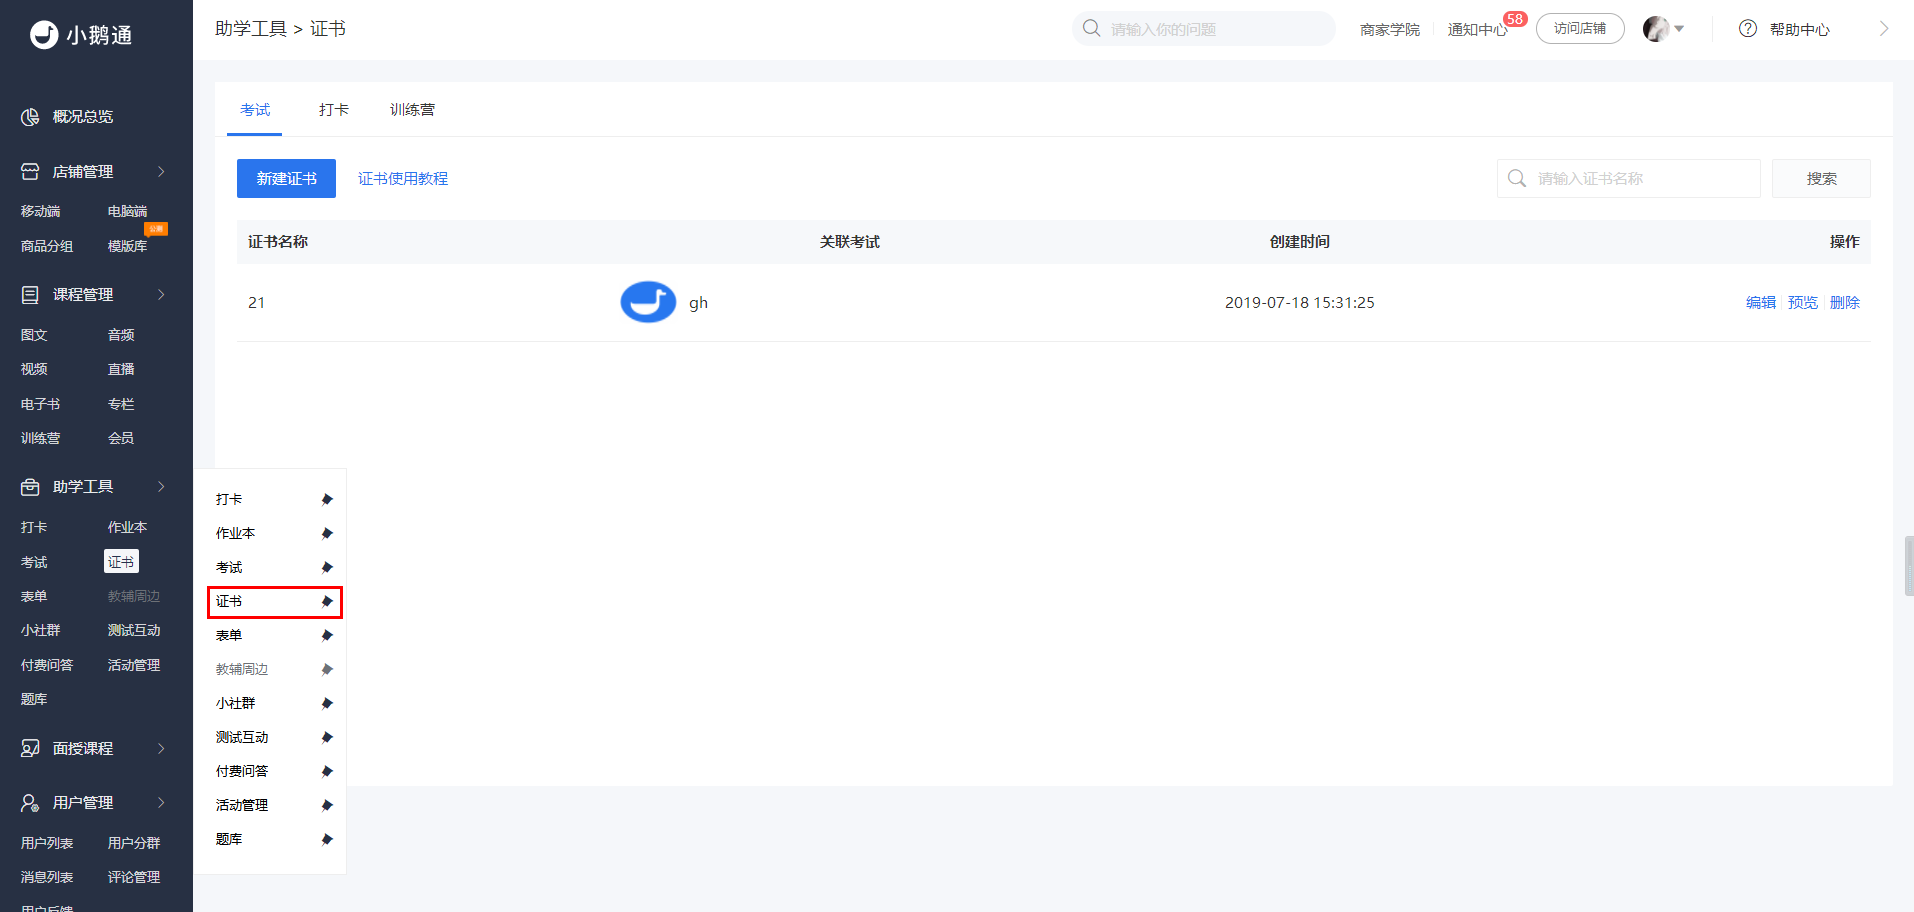Viewport: 1914px width, 912px height.
Task: Toggle pin for 付费问答 in popup
Action: 327,771
